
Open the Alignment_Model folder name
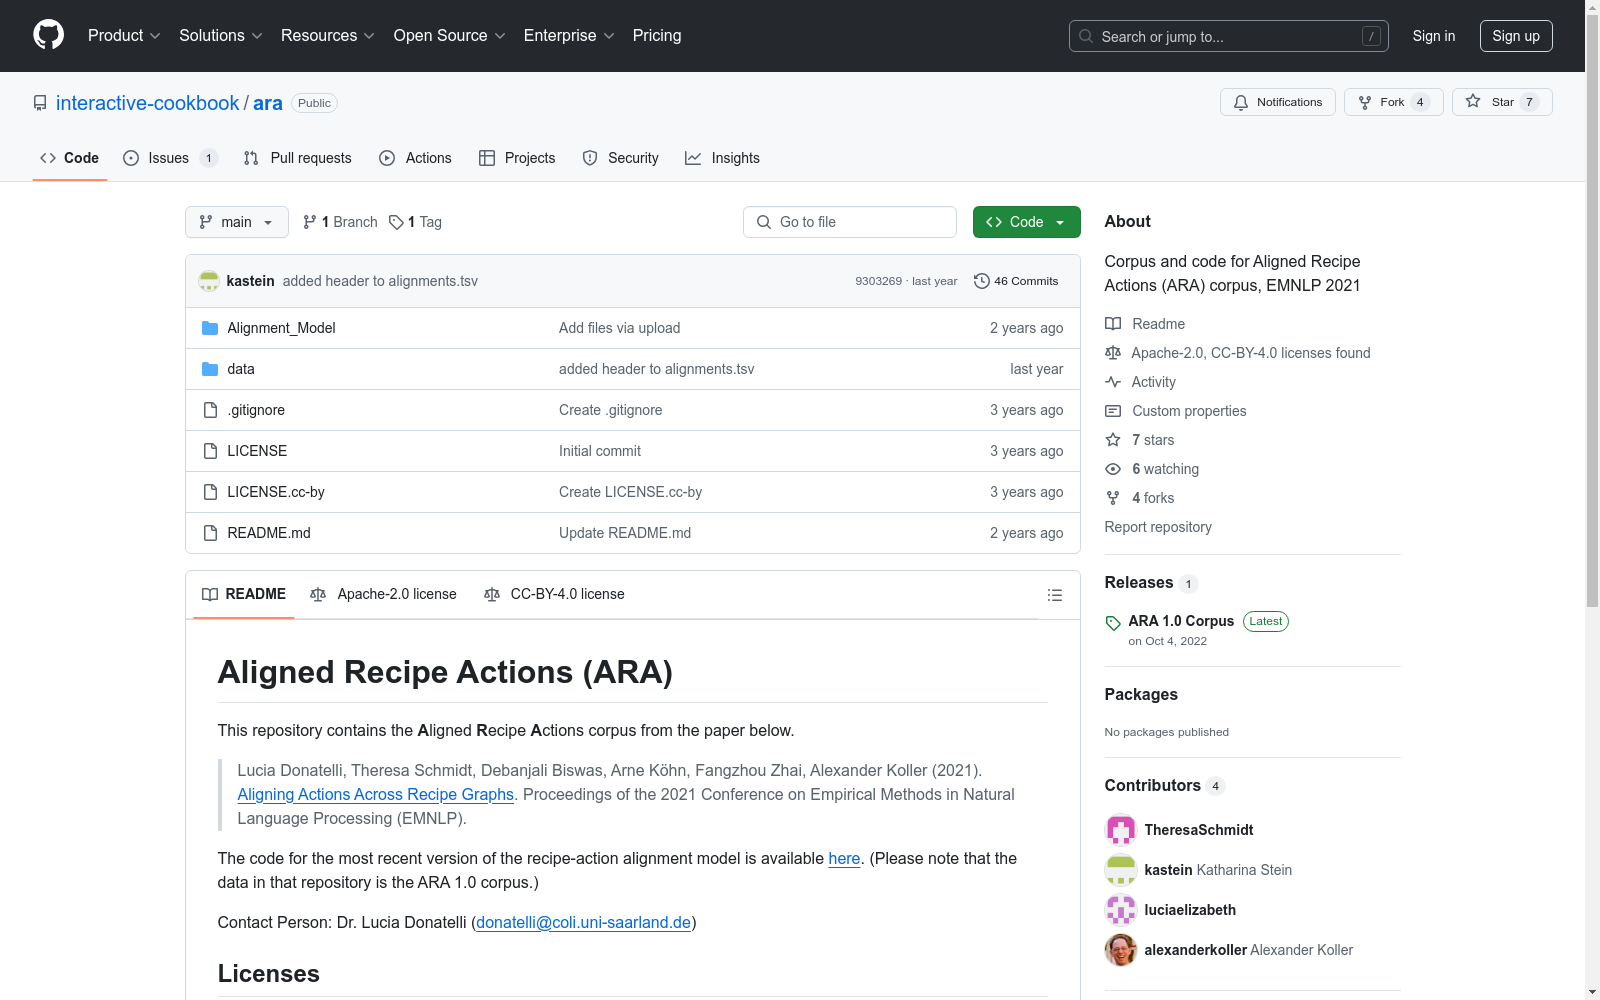coord(281,328)
